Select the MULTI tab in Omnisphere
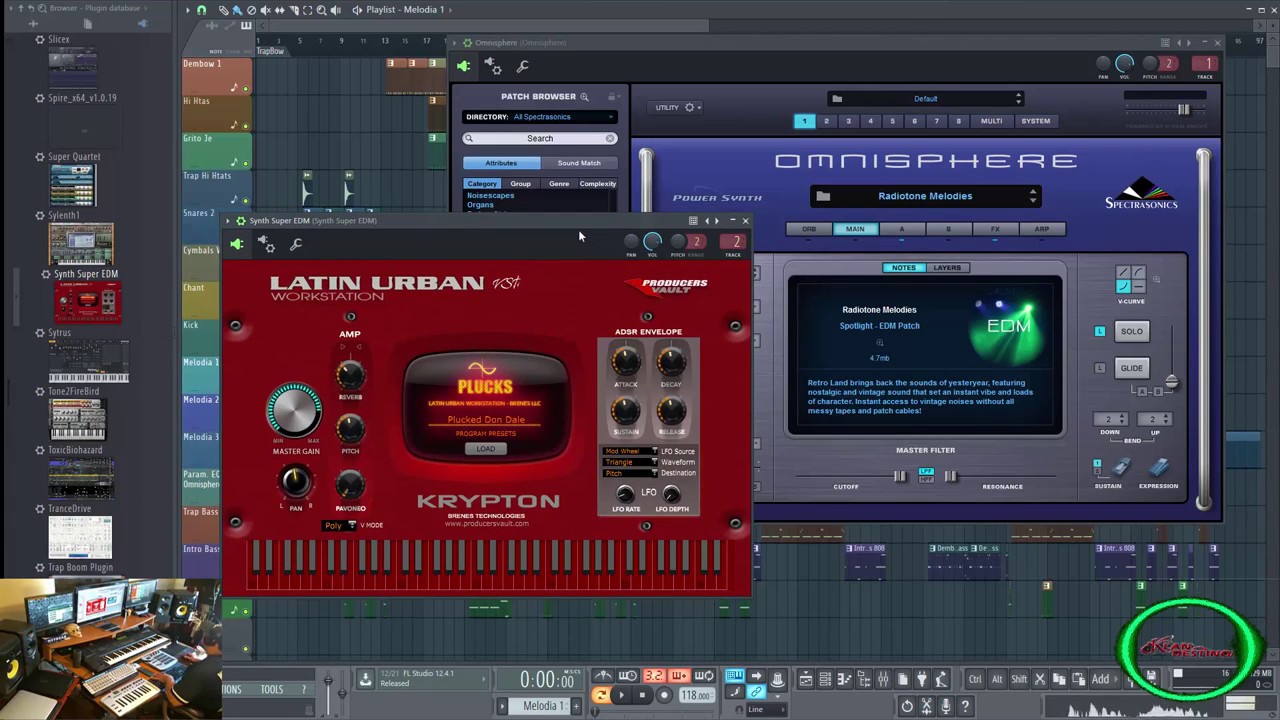The height and width of the screenshot is (720, 1280). coord(991,121)
